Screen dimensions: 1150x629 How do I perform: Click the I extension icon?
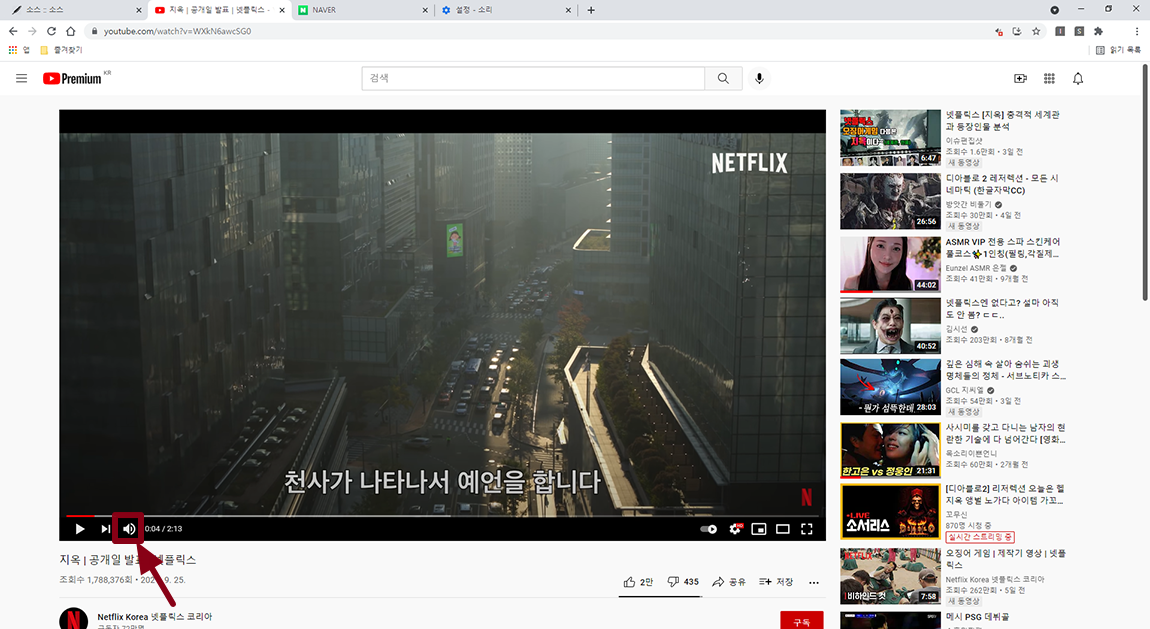[x=1061, y=31]
